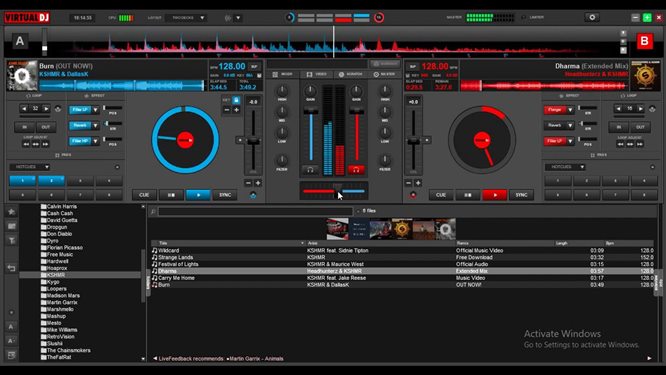Open deck B Flanger effect dropdown arrow
Viewport: 666px width, 375px height.
coord(570,110)
